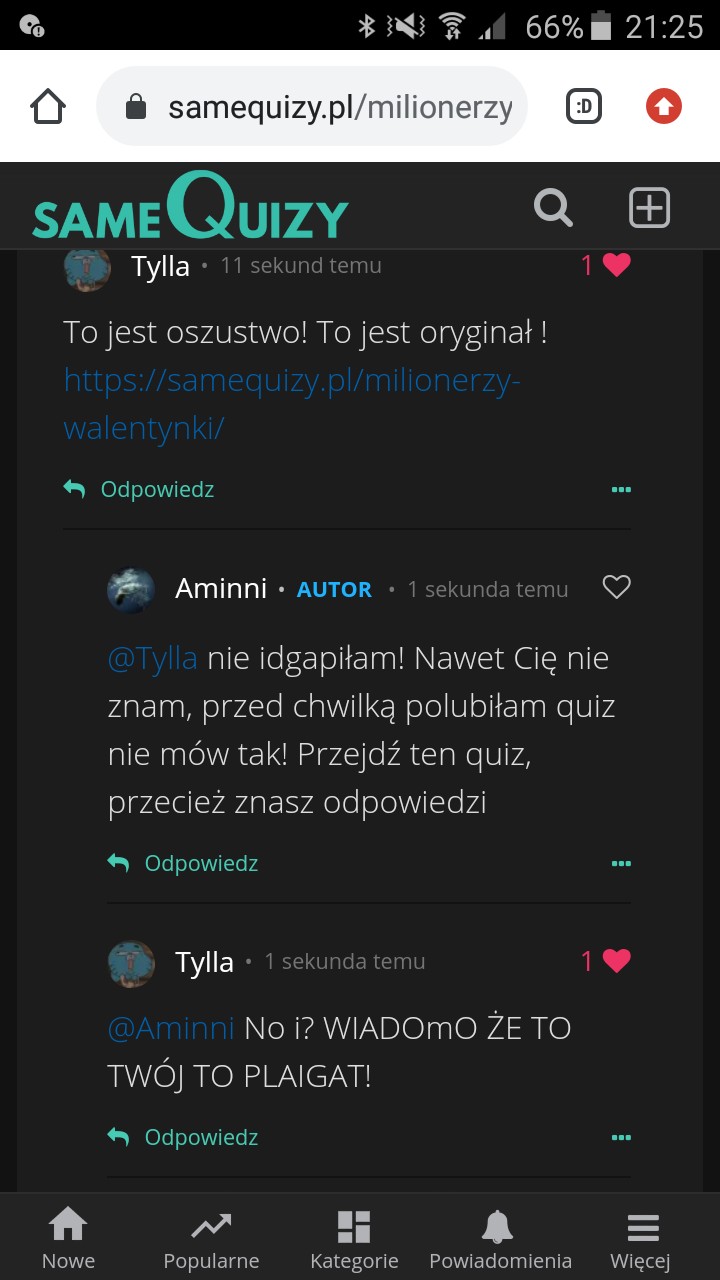Open the browser tabs counter icon
720x1280 pixels.
pos(584,106)
